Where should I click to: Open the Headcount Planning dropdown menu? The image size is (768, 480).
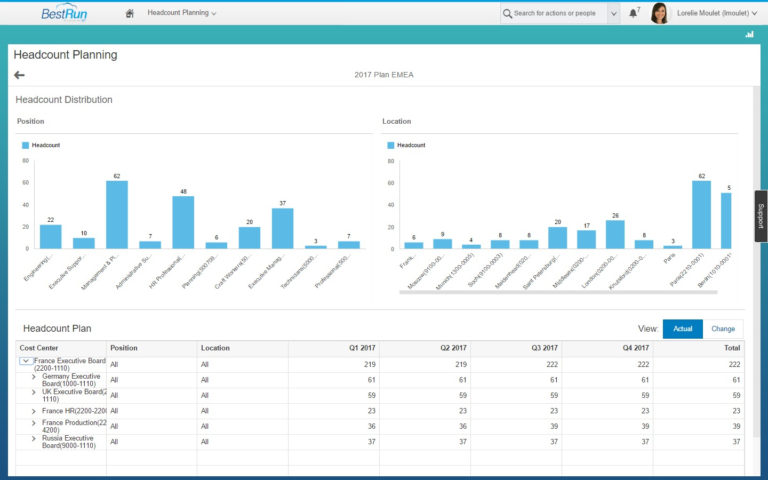[x=182, y=13]
